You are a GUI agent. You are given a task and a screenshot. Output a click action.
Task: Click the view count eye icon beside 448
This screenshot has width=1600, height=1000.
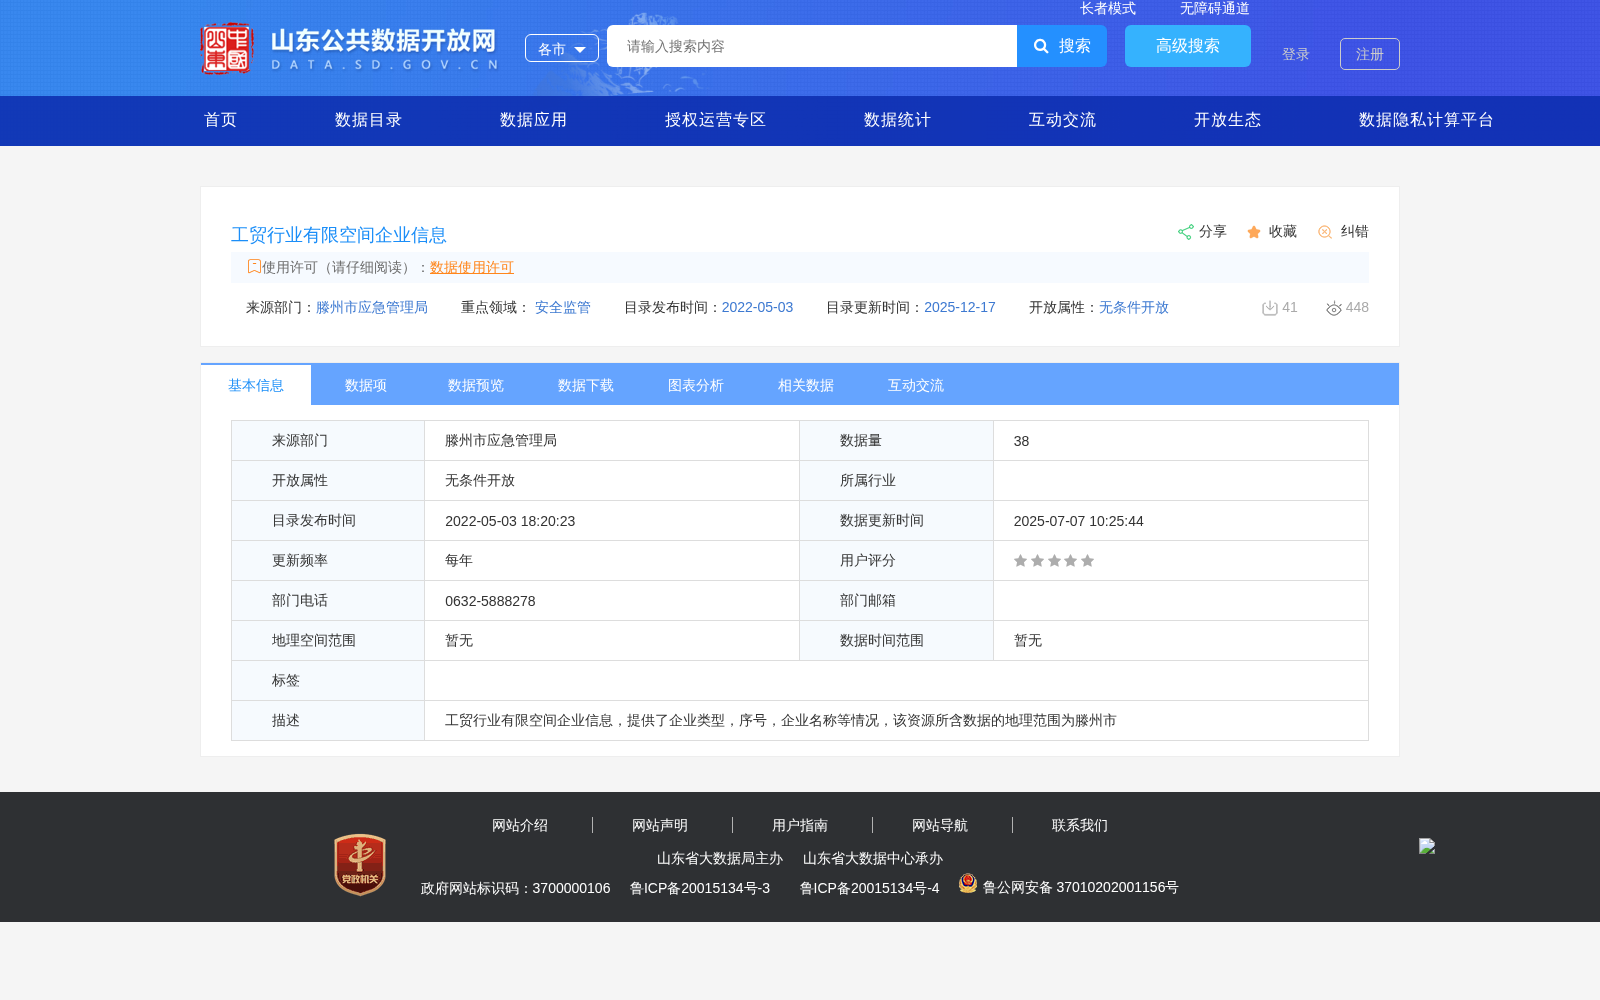click(1334, 308)
